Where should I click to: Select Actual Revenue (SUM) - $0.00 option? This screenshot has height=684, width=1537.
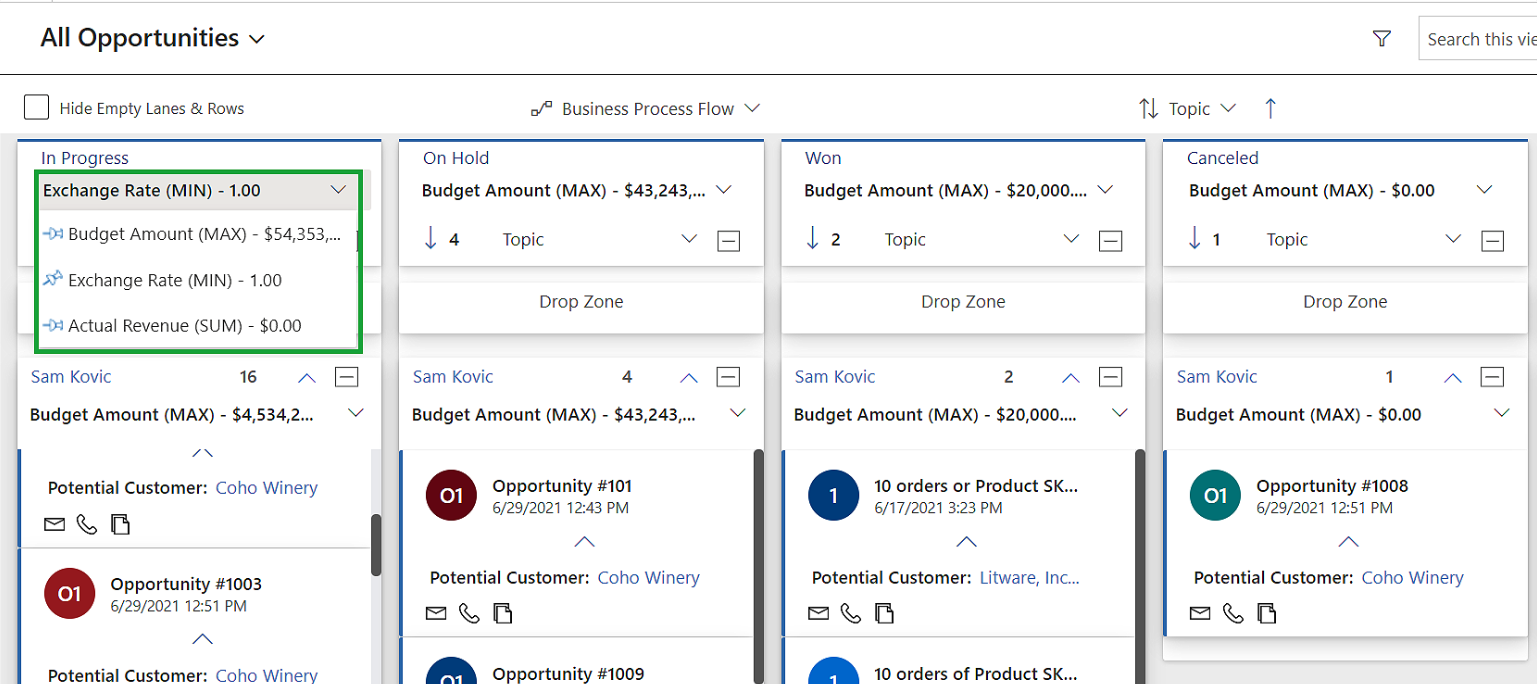(198, 326)
